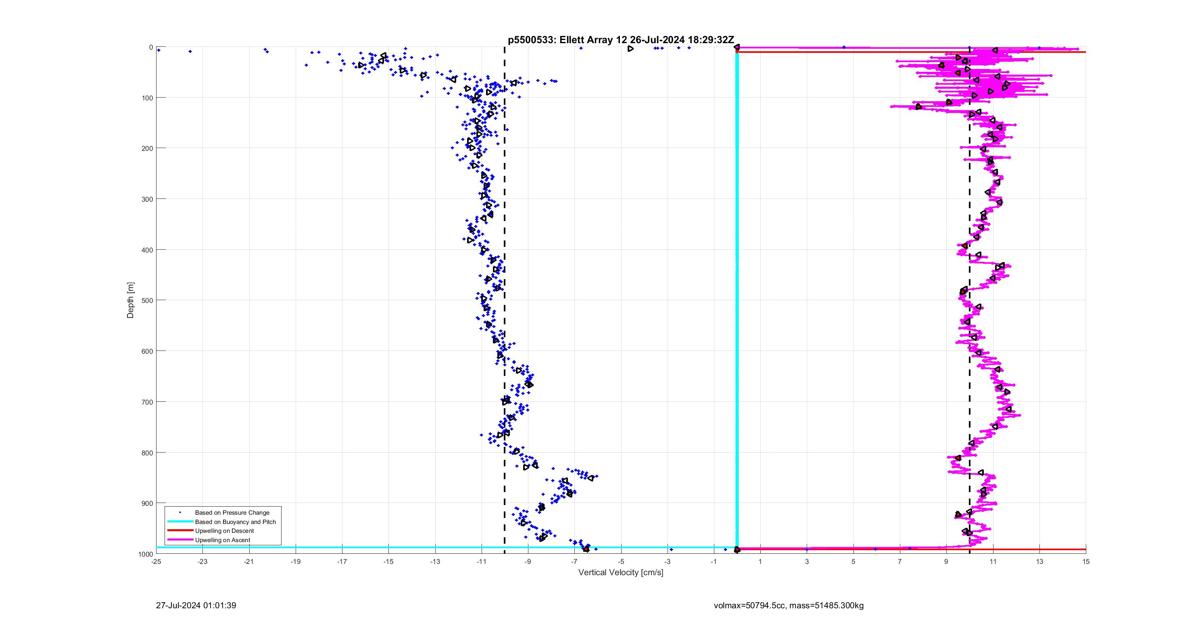The width and height of the screenshot is (1200, 622).
Task: Select legend entry Based on Buoyancy and Pitch
Action: [x=234, y=521]
